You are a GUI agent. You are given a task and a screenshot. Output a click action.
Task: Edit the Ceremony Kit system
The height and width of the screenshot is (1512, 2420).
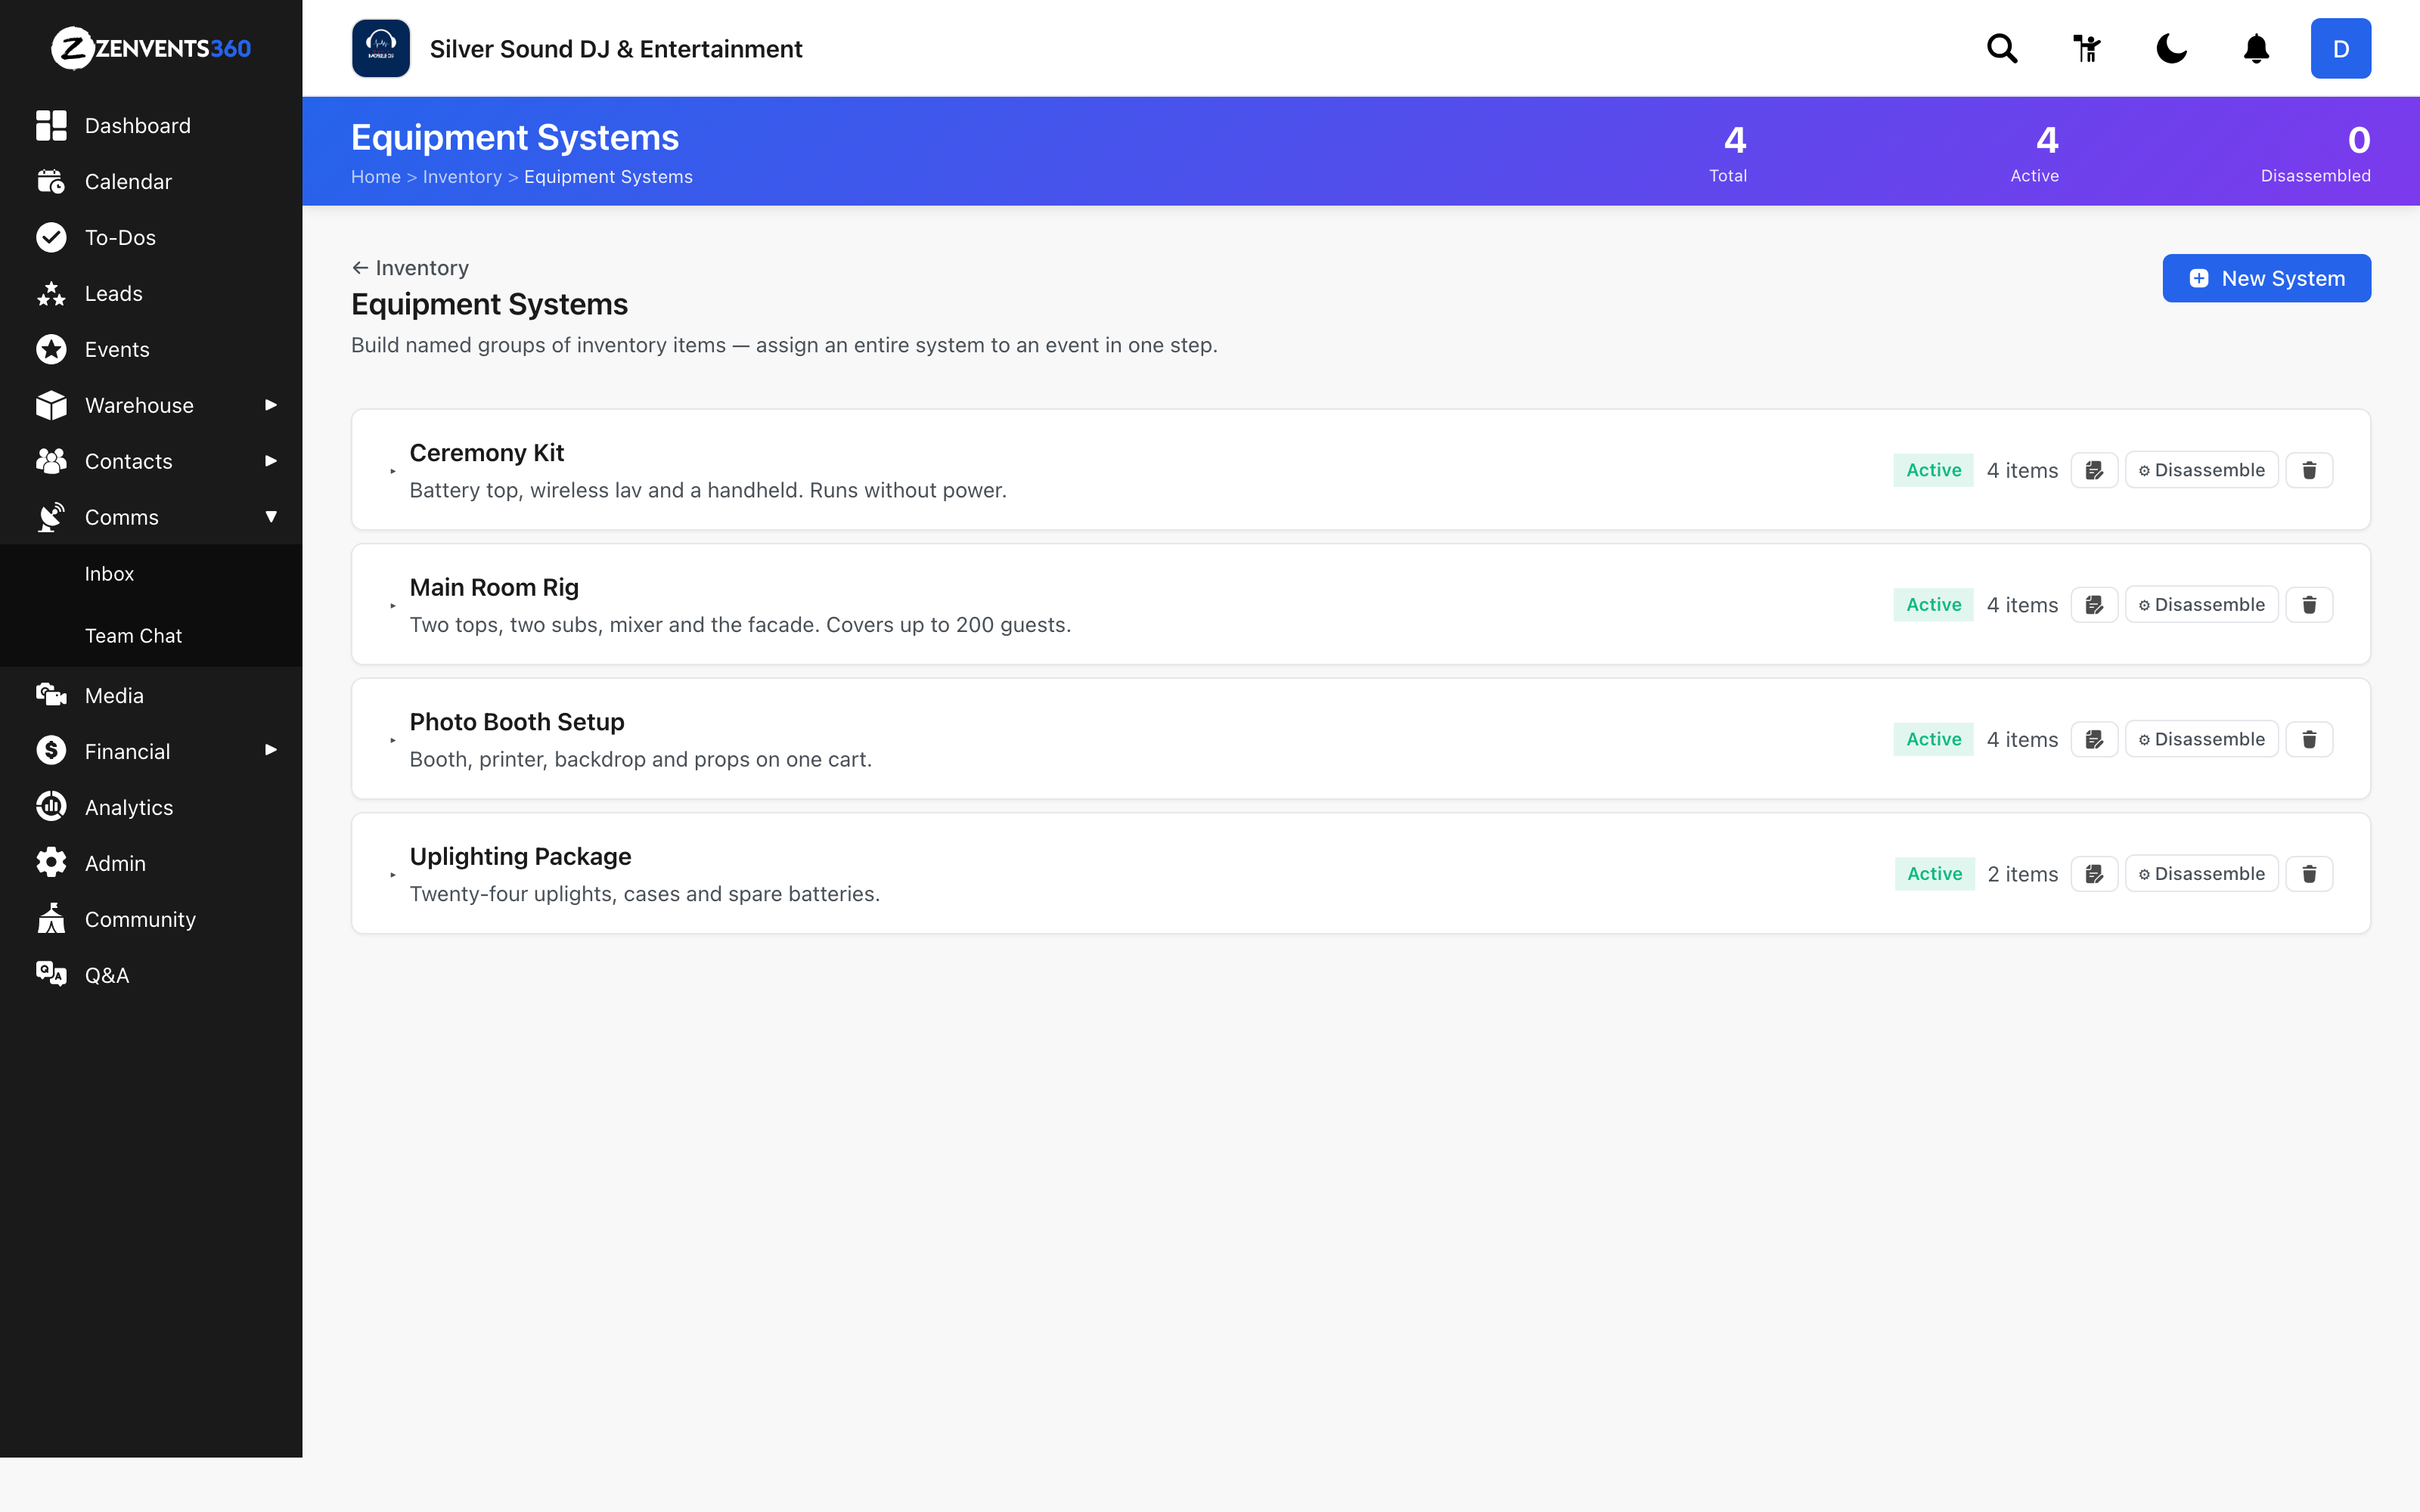2094,470
